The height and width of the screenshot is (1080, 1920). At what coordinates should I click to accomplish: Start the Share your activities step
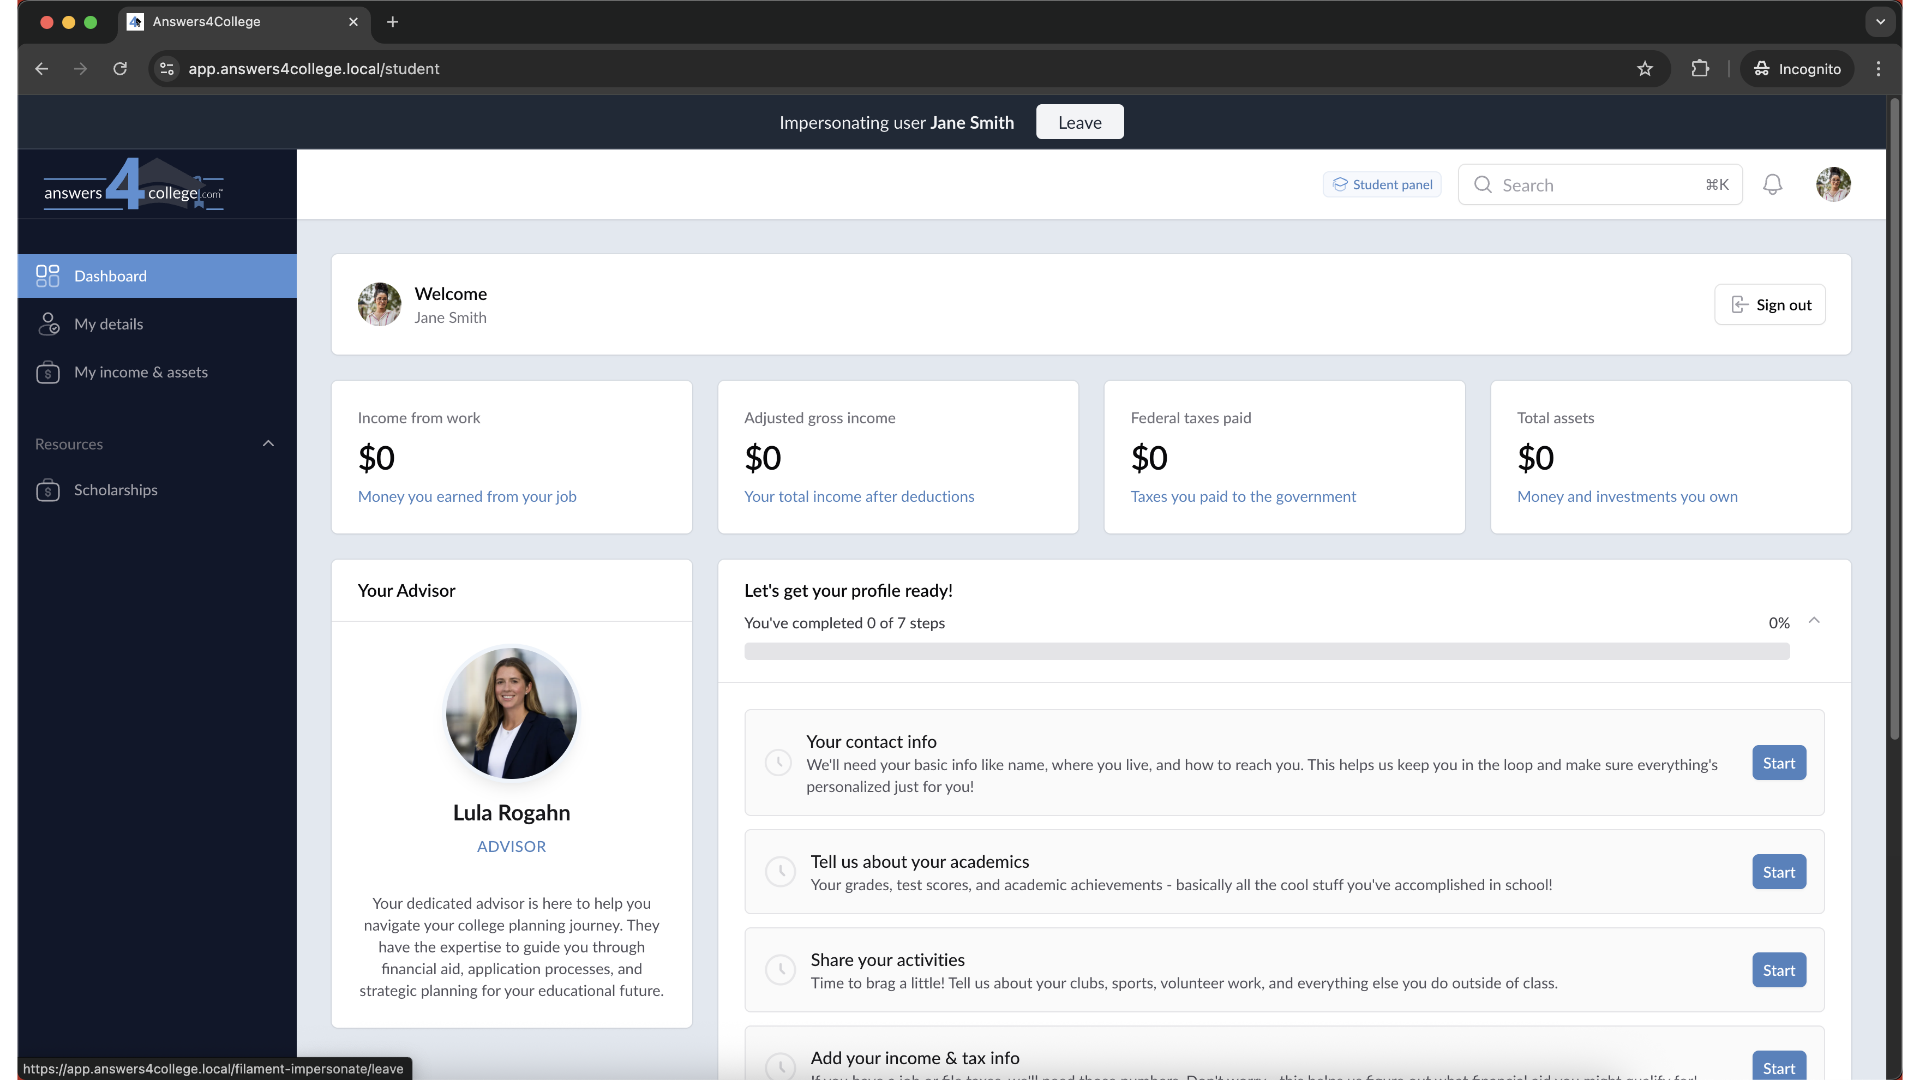pyautogui.click(x=1778, y=970)
